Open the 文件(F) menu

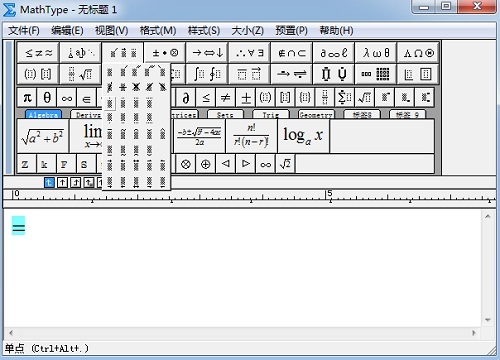point(24,31)
